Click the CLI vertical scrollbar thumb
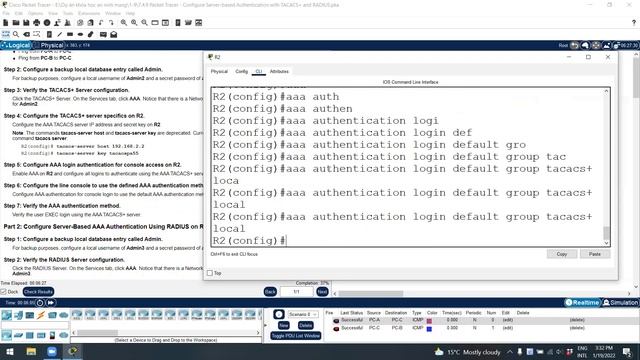Image resolution: width=640 pixels, height=360 pixels. pos(606,233)
